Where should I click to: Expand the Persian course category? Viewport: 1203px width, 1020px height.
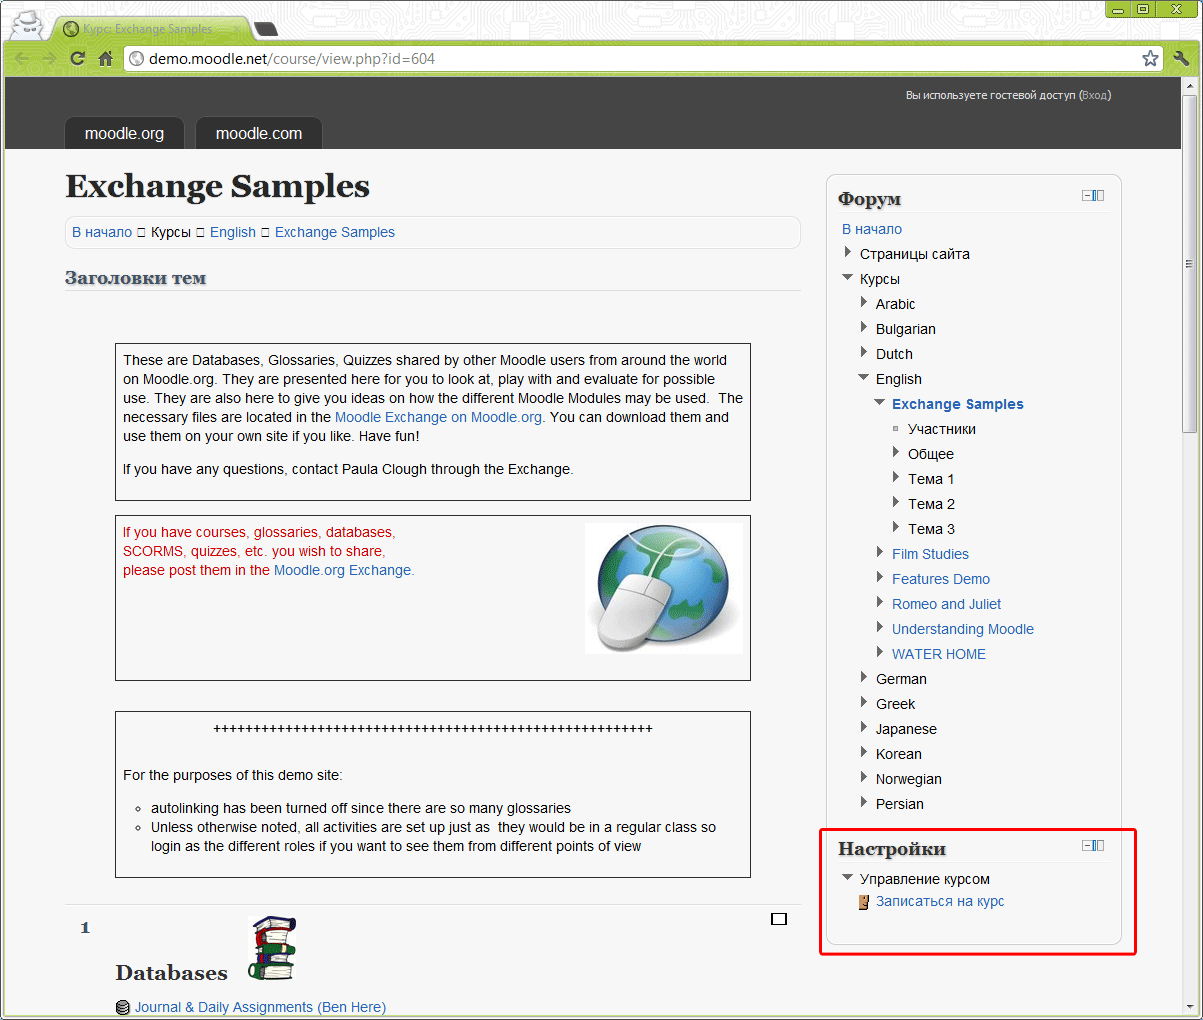point(864,803)
